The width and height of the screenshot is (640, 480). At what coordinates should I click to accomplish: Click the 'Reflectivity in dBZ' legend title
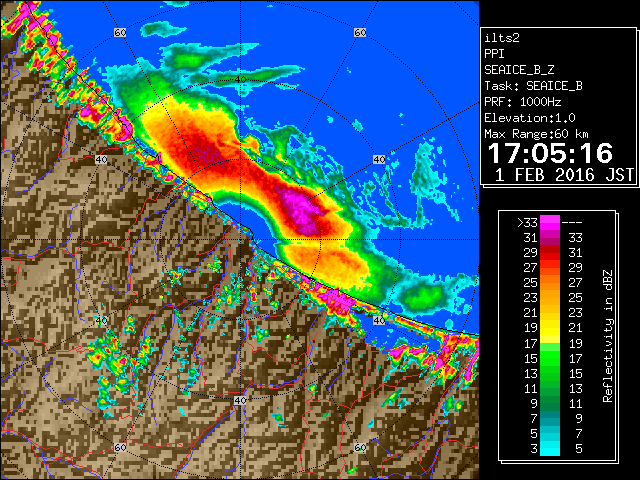point(608,336)
